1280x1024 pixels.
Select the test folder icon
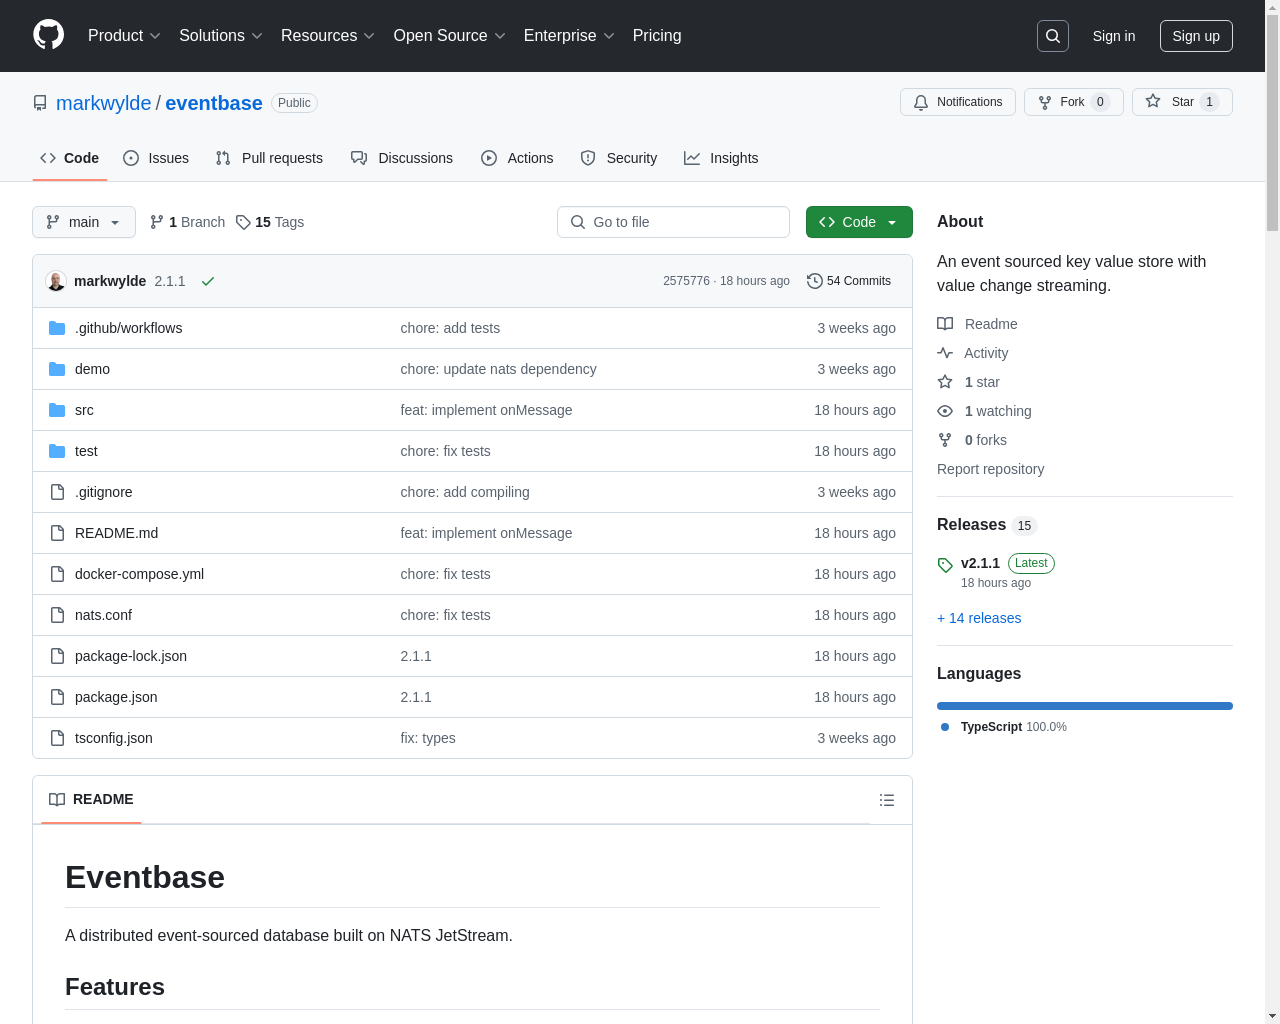pyautogui.click(x=57, y=451)
